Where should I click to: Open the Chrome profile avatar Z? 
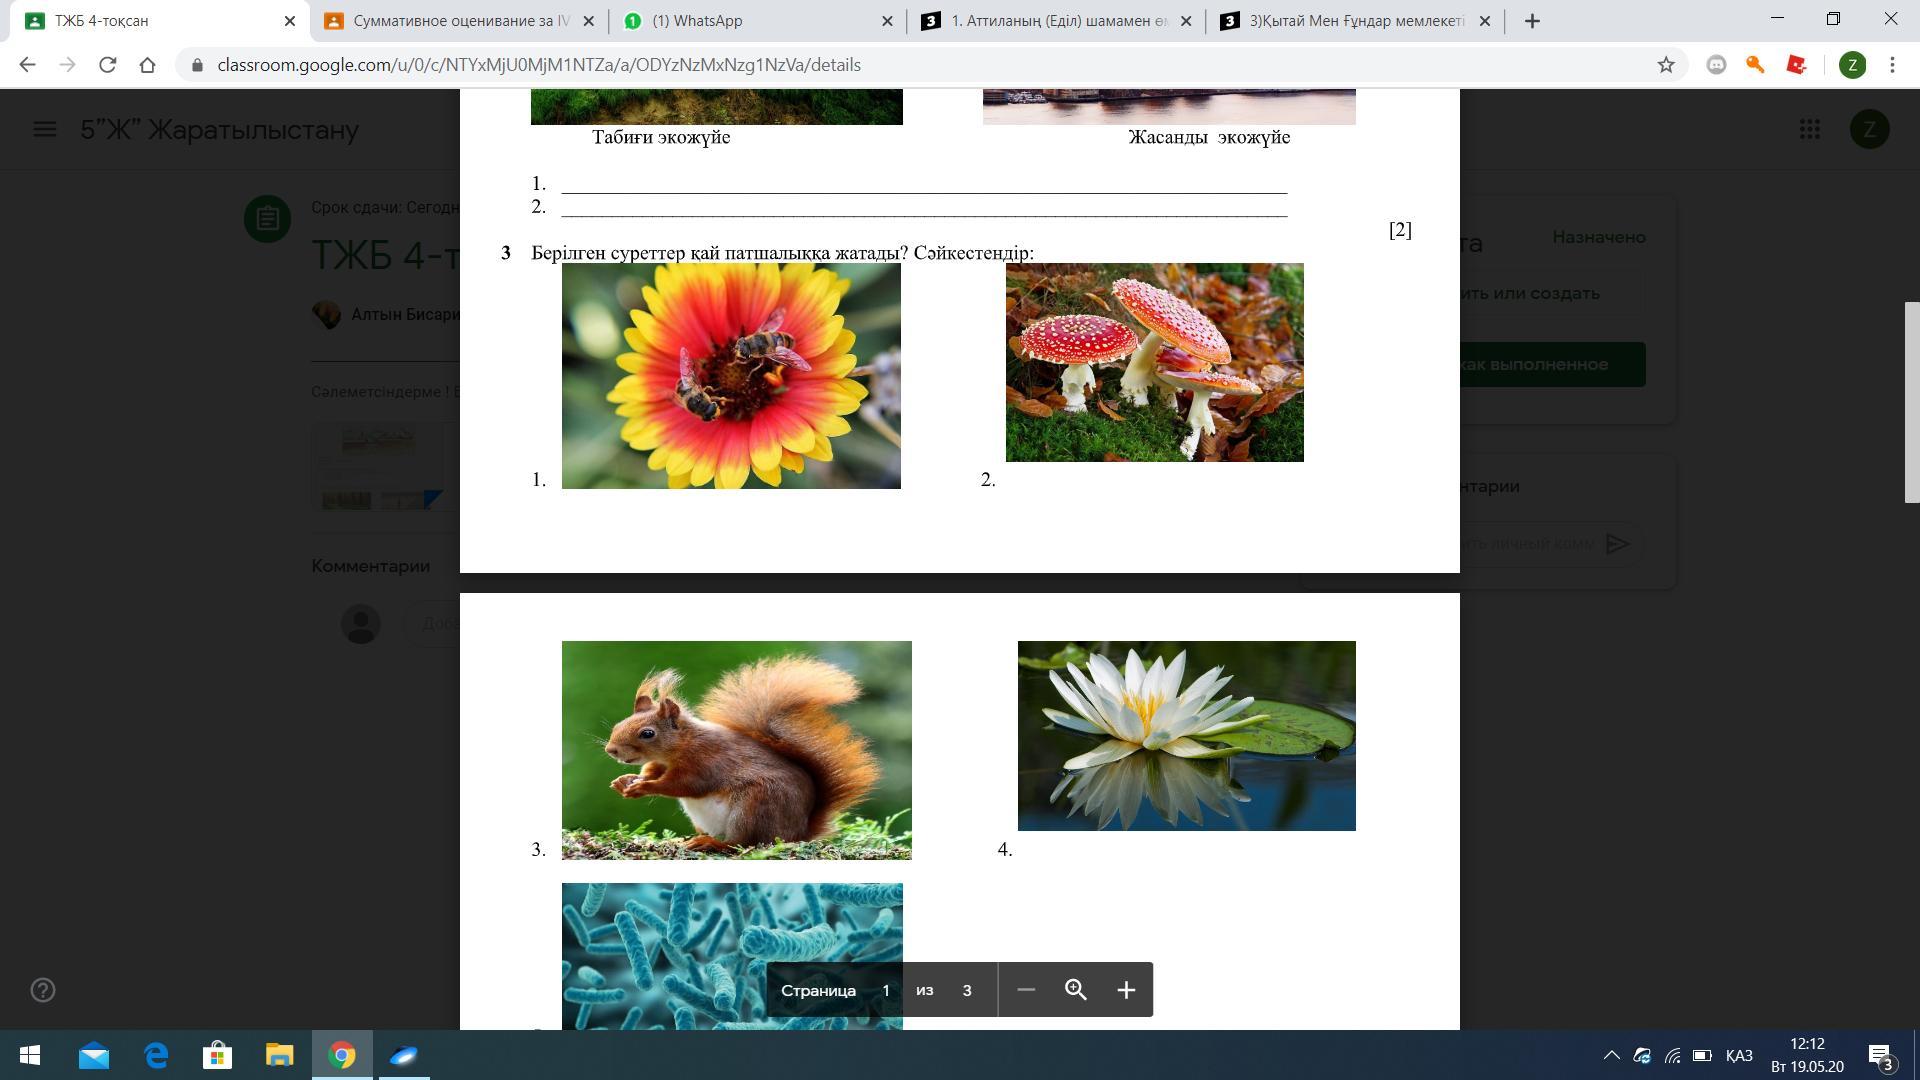tap(1852, 65)
